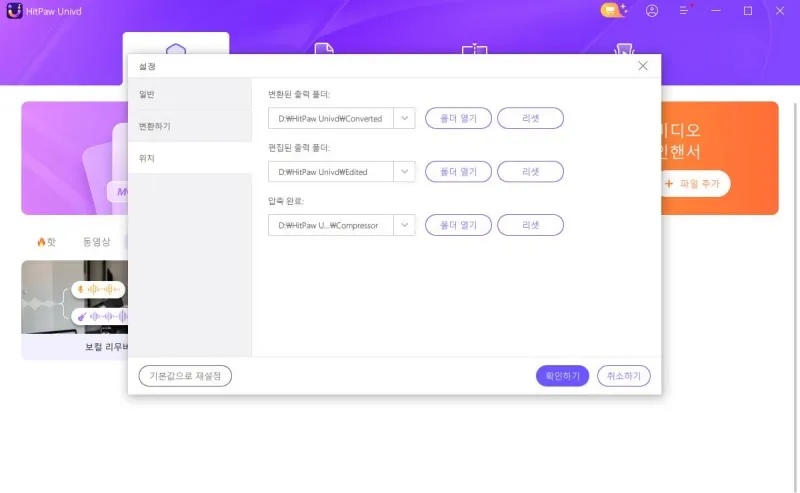Click 파일 추가 button in main window

[696, 183]
